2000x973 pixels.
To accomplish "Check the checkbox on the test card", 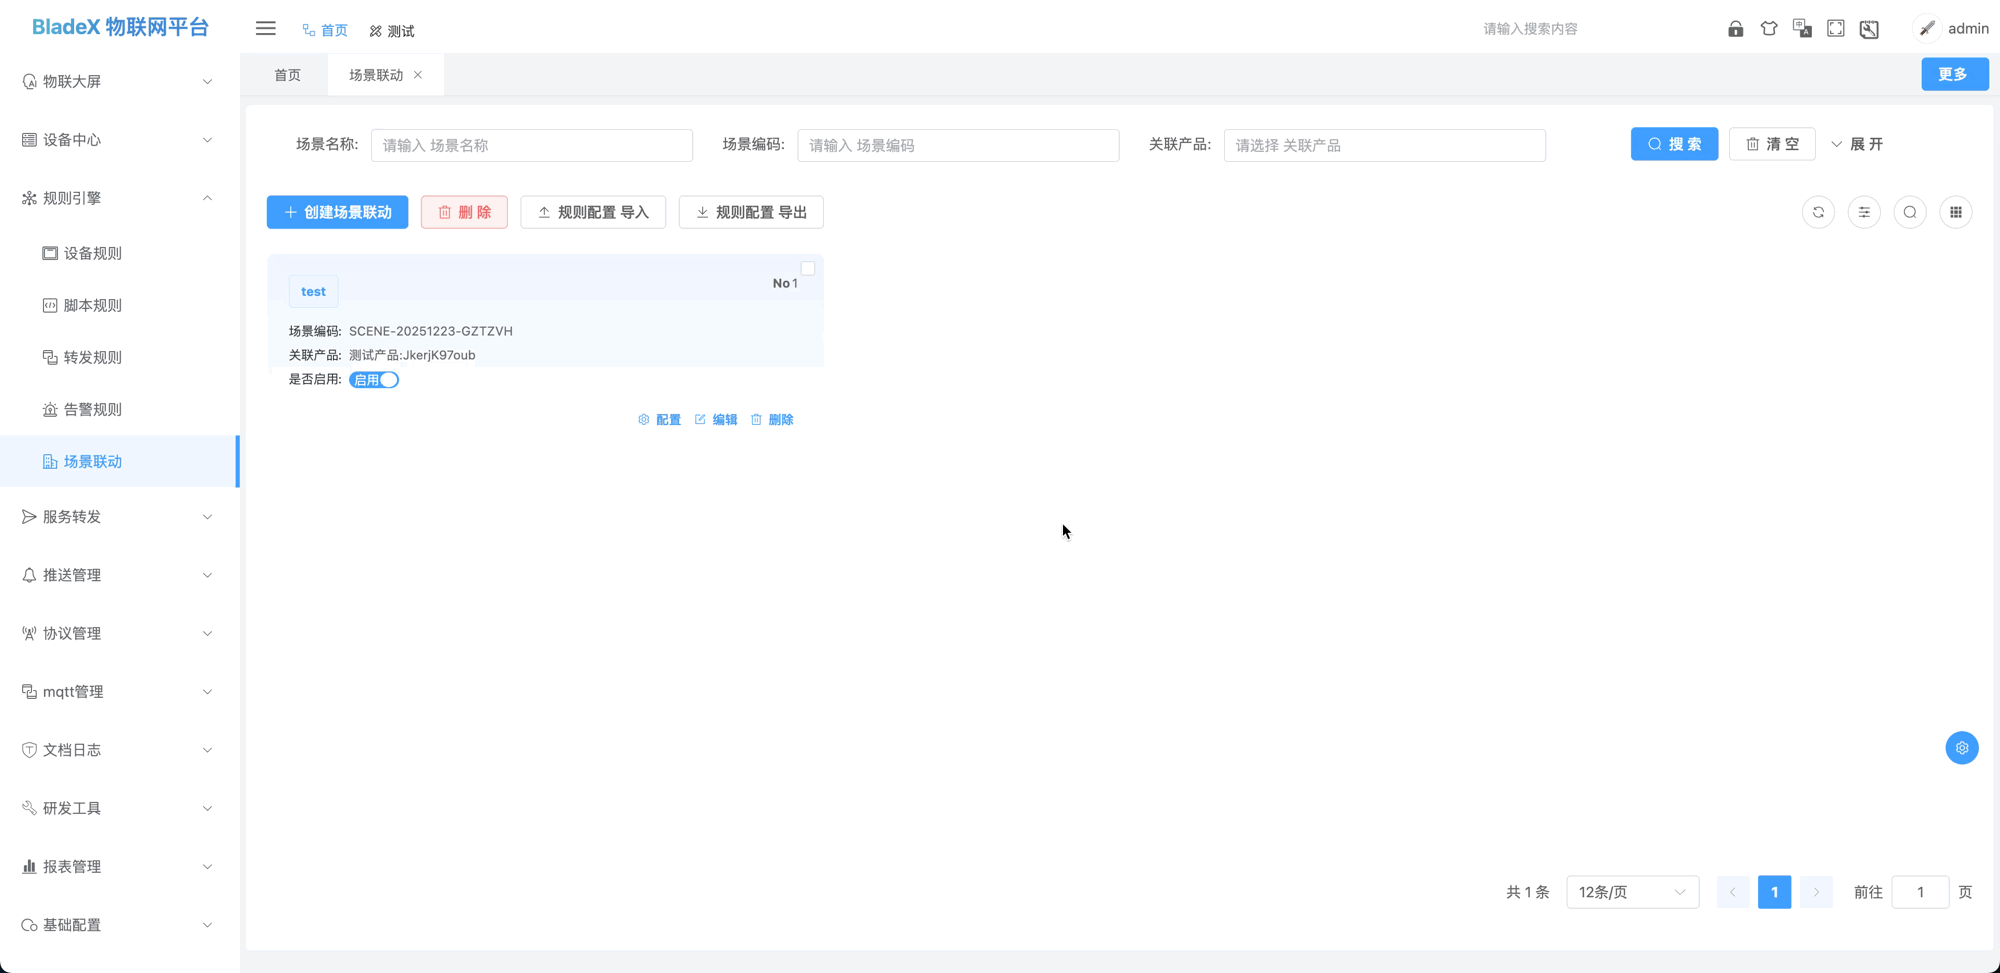I will pos(808,268).
